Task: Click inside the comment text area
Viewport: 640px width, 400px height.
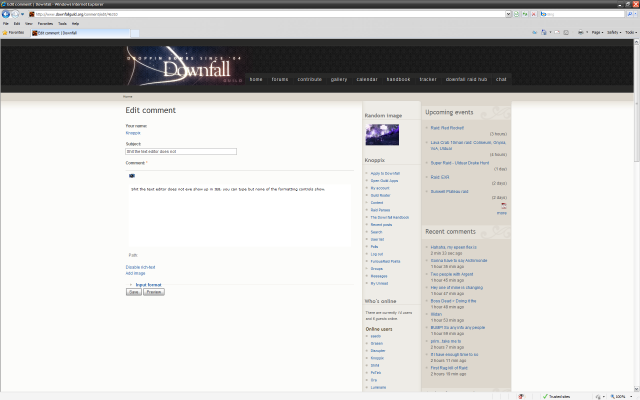Action: coord(240,215)
